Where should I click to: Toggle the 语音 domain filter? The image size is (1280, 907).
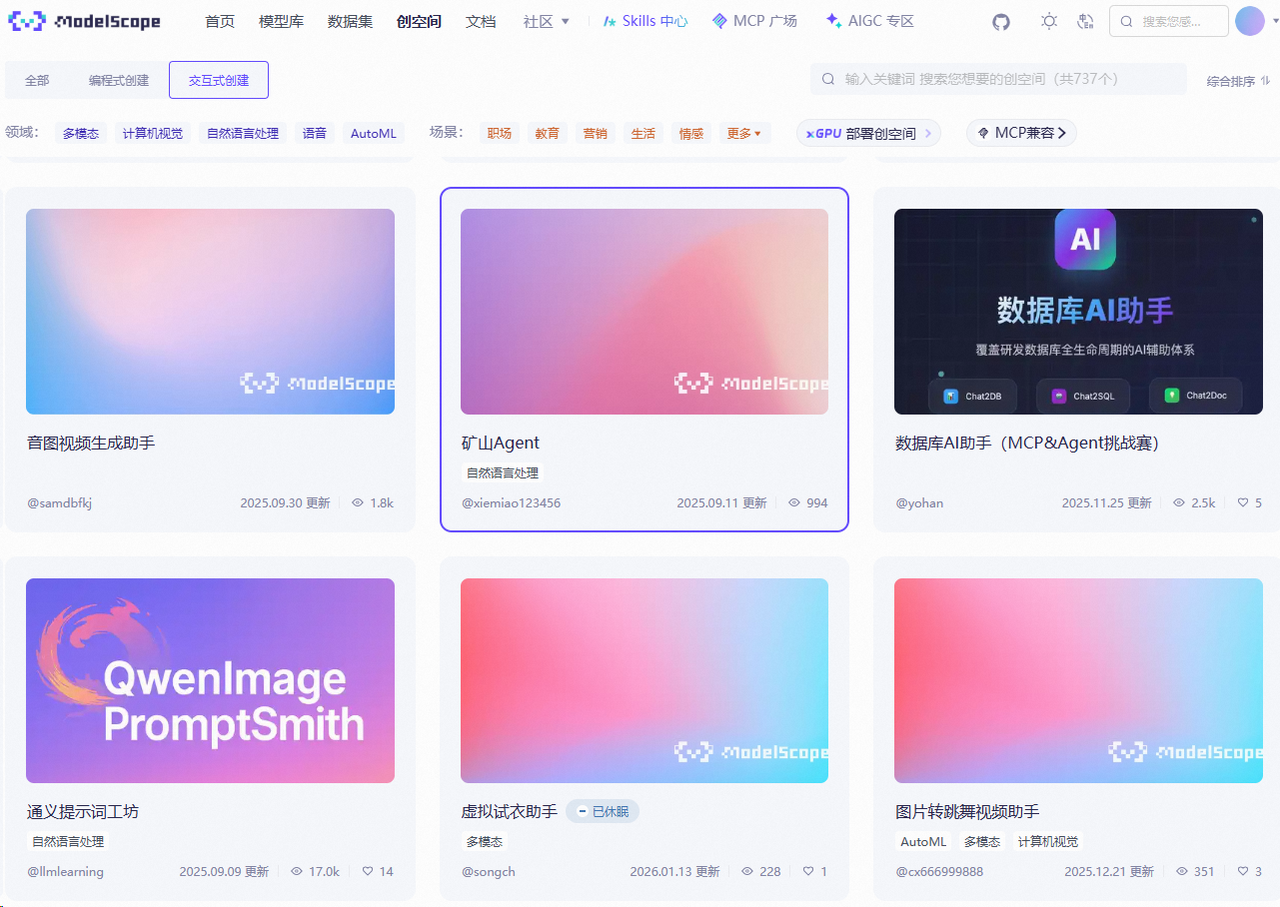coord(315,133)
